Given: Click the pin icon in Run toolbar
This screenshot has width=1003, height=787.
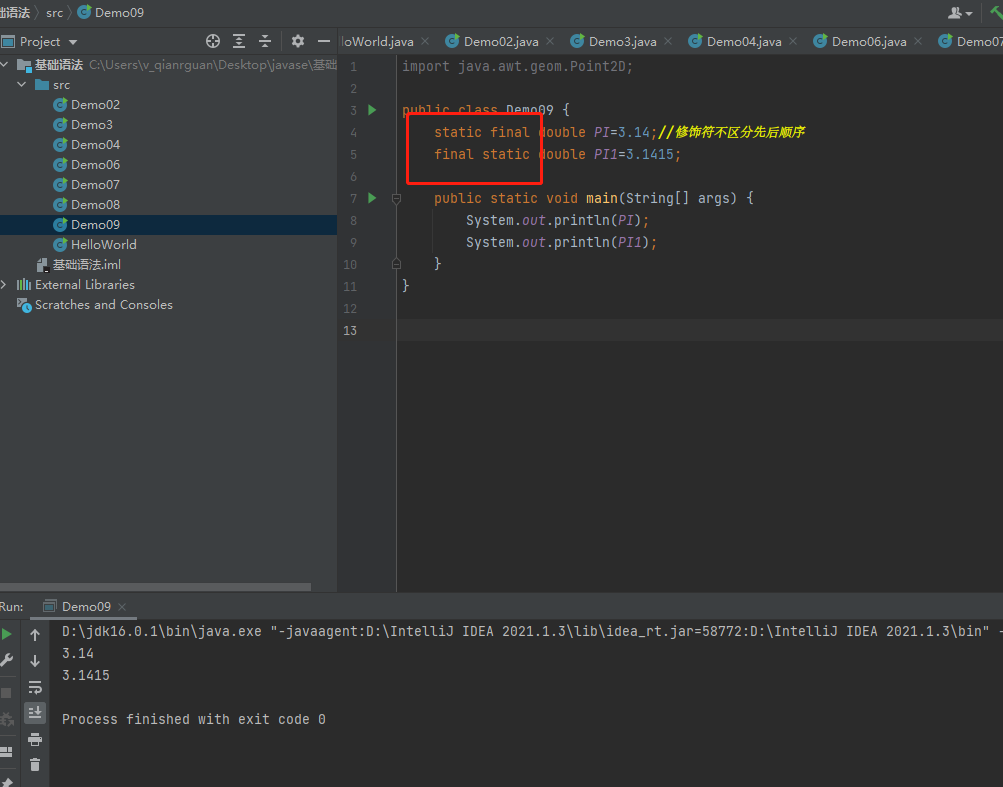Looking at the screenshot, I should tap(6, 783).
